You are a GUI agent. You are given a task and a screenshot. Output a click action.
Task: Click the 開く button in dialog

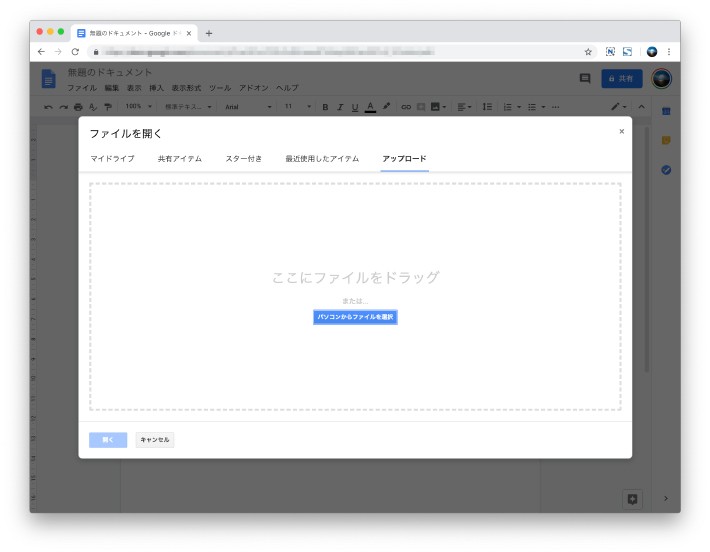[108, 440]
